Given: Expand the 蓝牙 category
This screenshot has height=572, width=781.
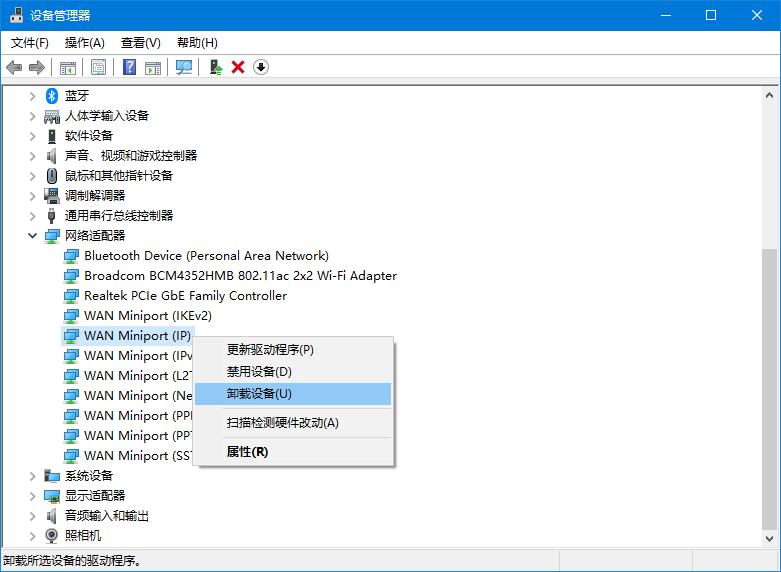Looking at the screenshot, I should coord(32,96).
